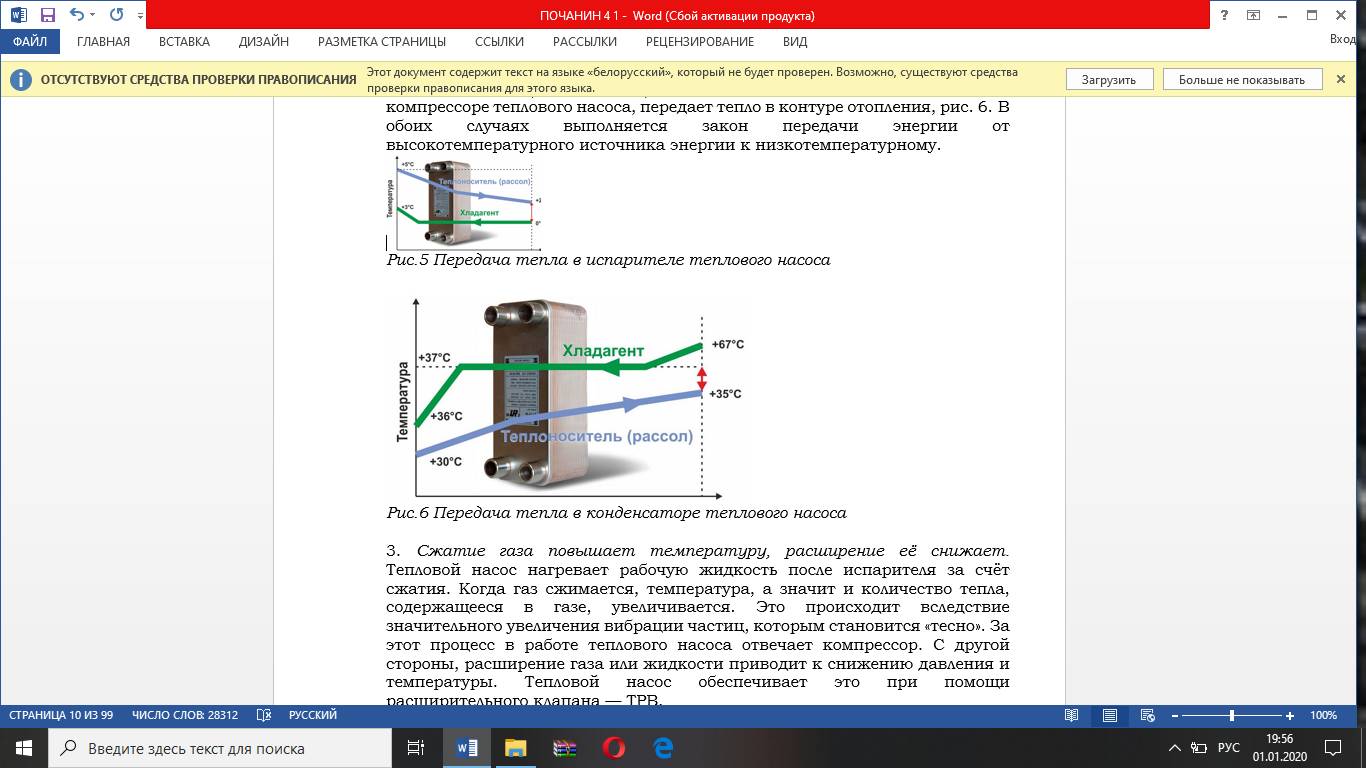Click the Загрузить button
Screen dimensions: 1366x768
[x=1108, y=80]
